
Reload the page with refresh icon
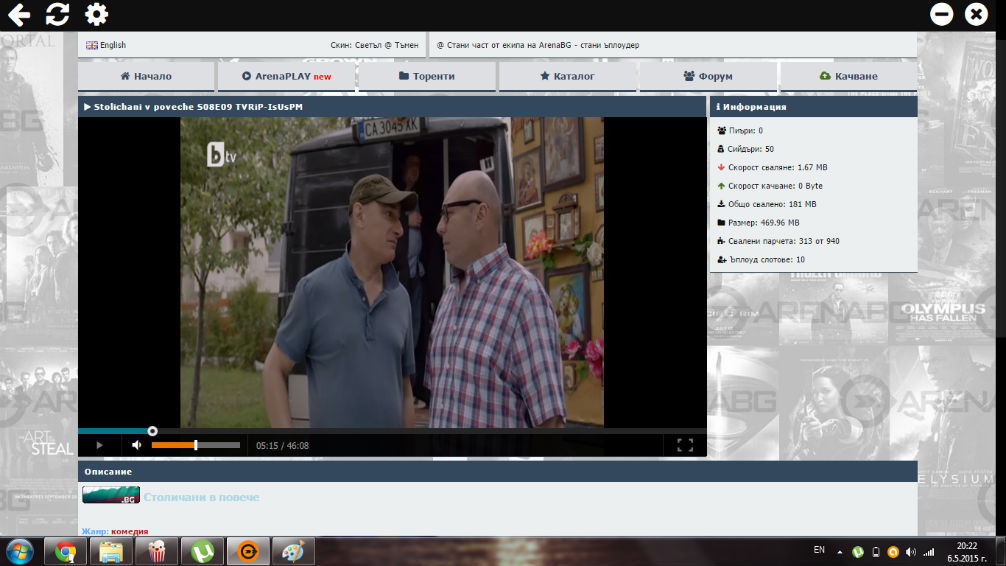[x=57, y=14]
